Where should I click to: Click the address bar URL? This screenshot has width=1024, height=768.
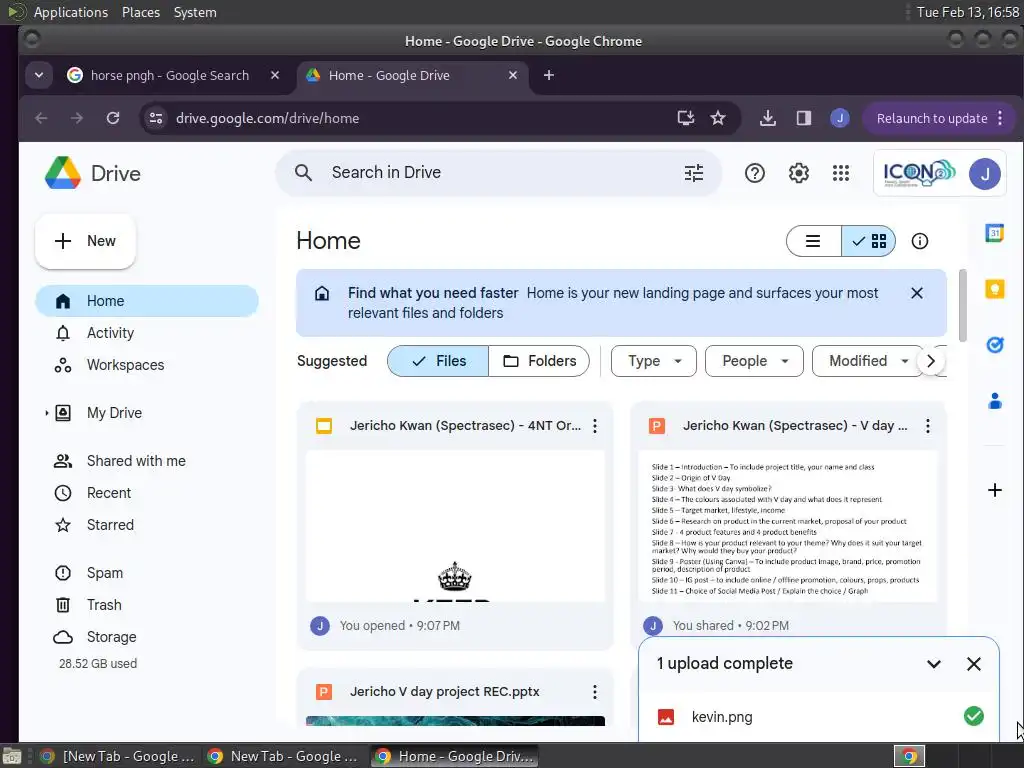coord(267,118)
